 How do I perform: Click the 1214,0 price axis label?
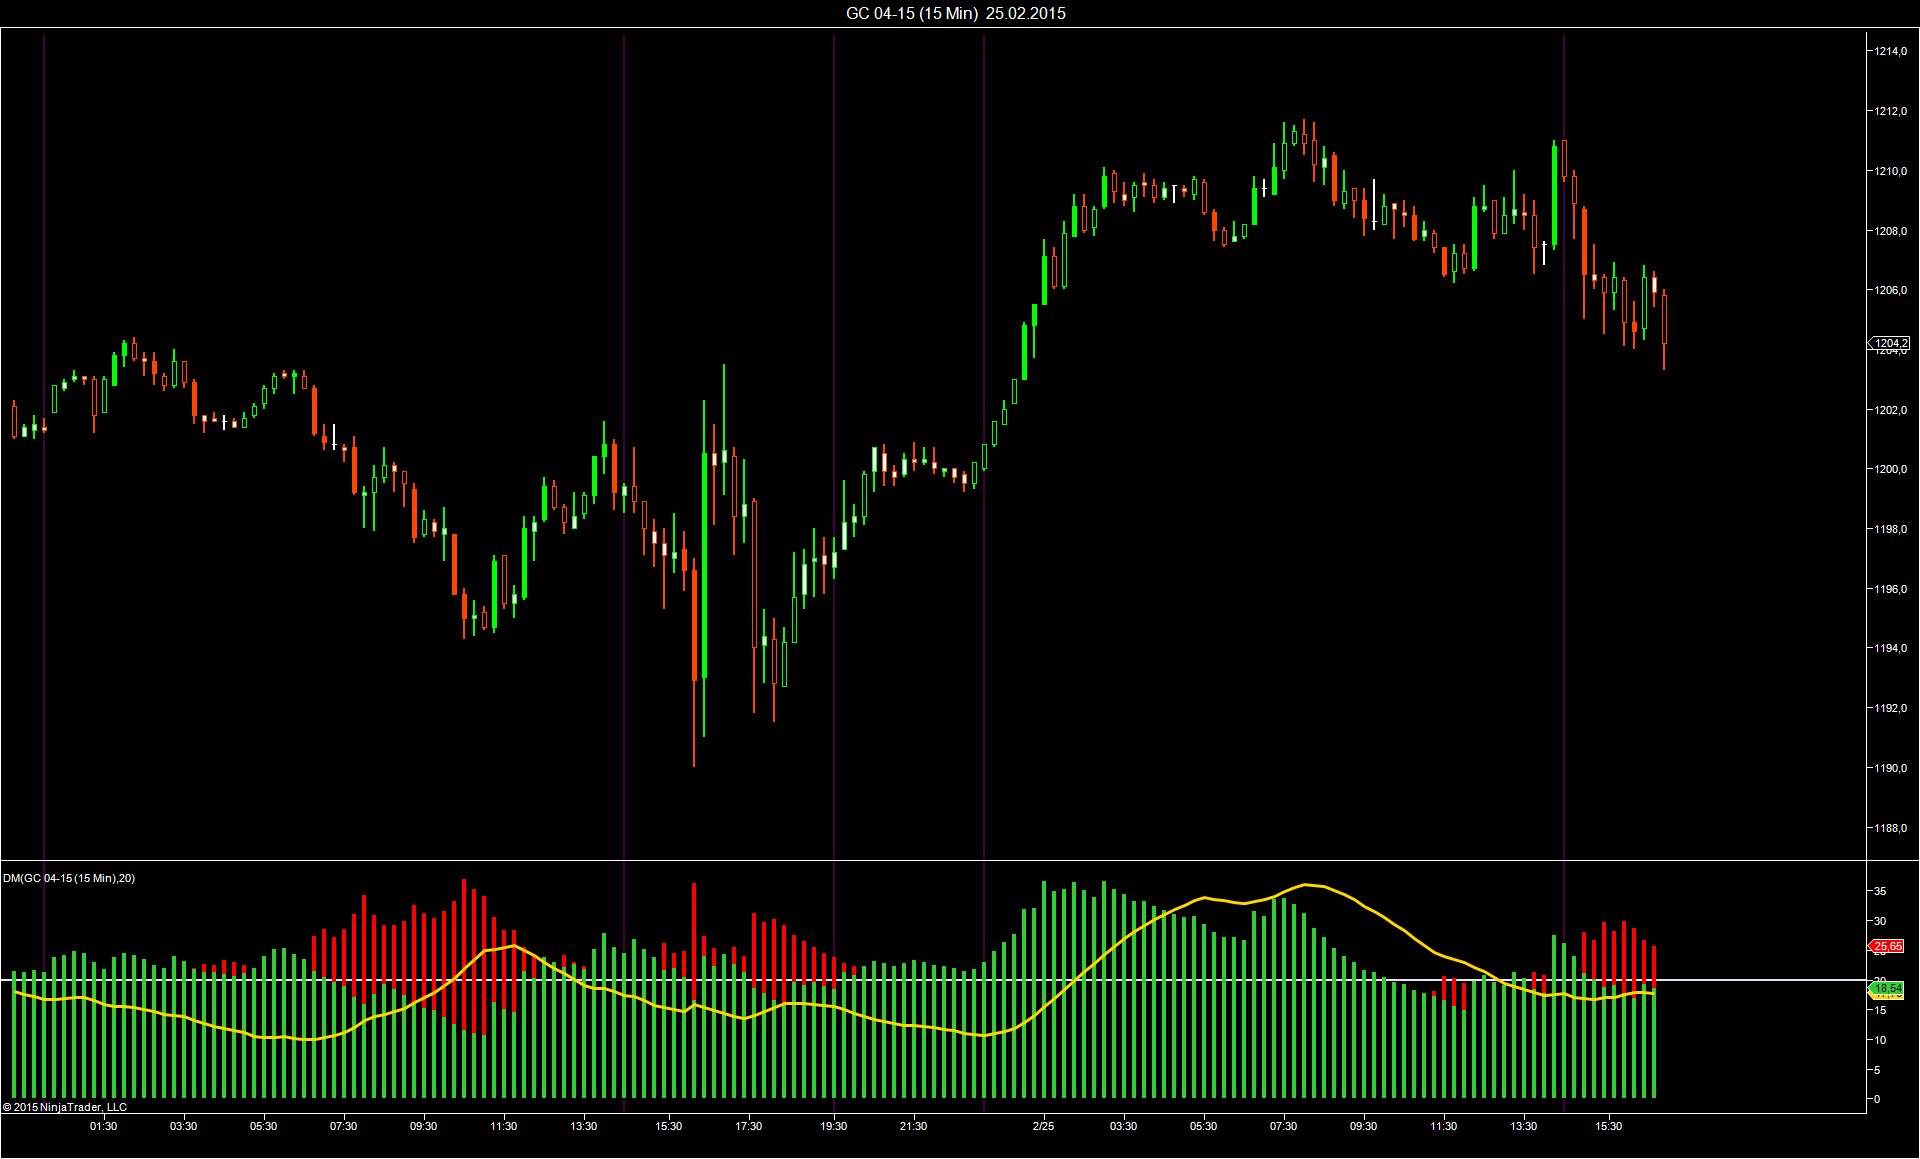pos(1890,51)
